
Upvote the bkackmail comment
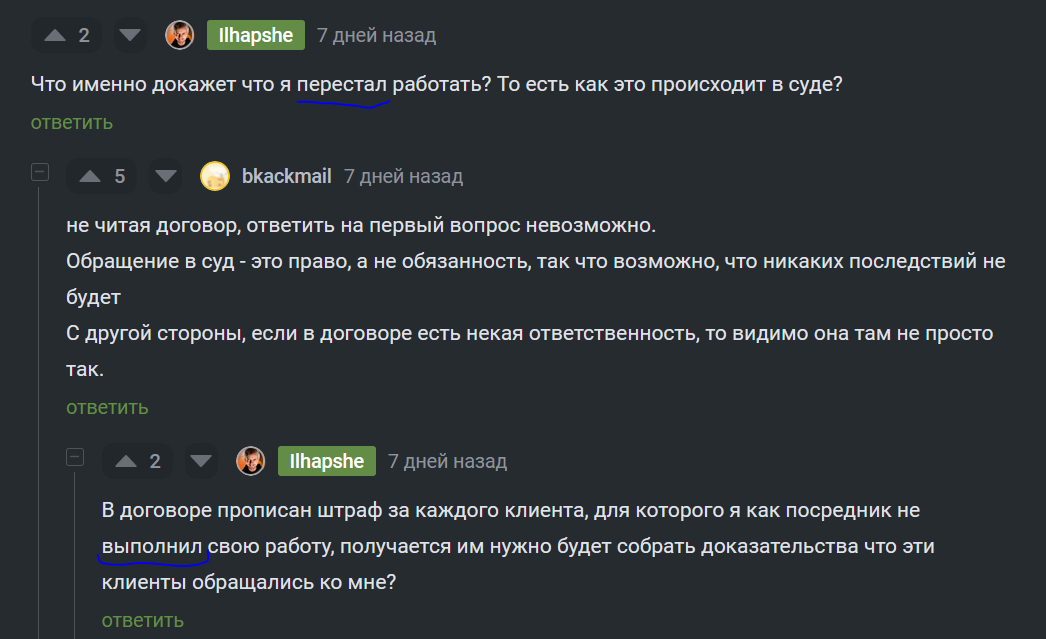coord(91,177)
